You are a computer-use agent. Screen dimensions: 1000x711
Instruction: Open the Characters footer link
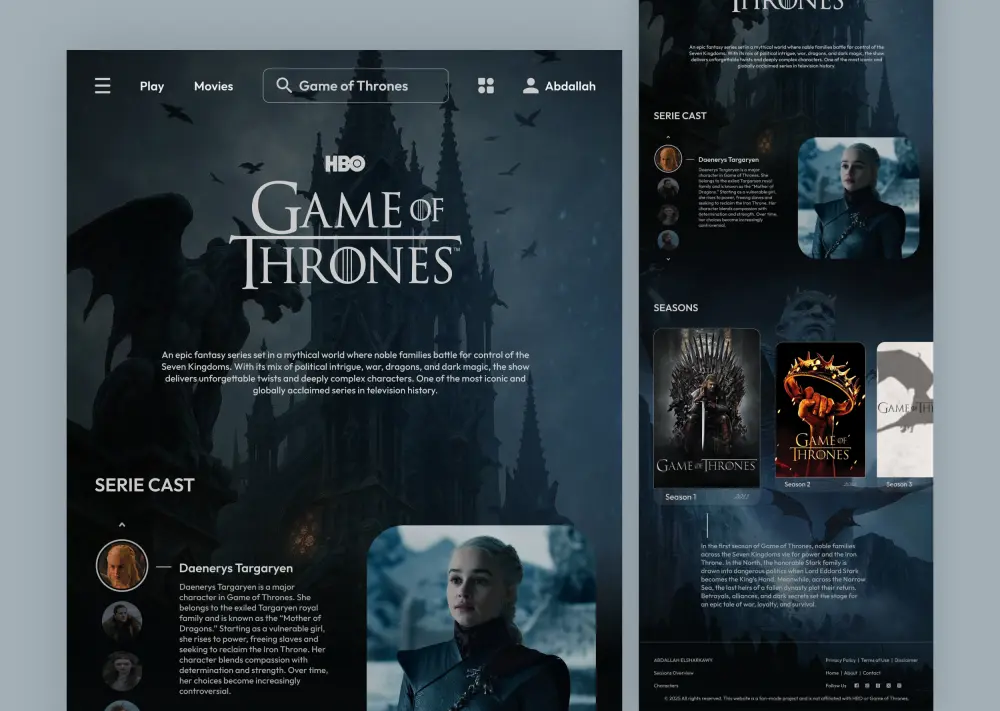(666, 685)
